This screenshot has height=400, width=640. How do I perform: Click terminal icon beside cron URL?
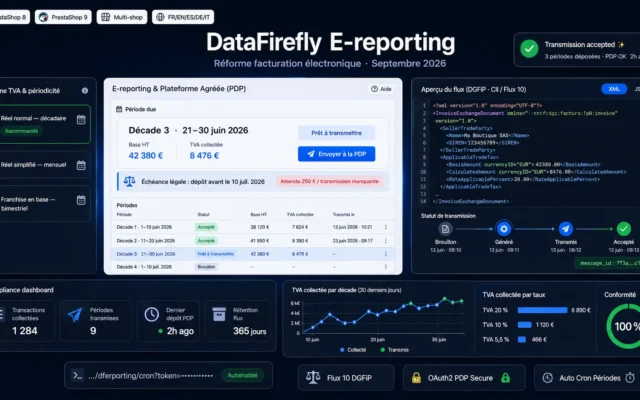point(78,375)
